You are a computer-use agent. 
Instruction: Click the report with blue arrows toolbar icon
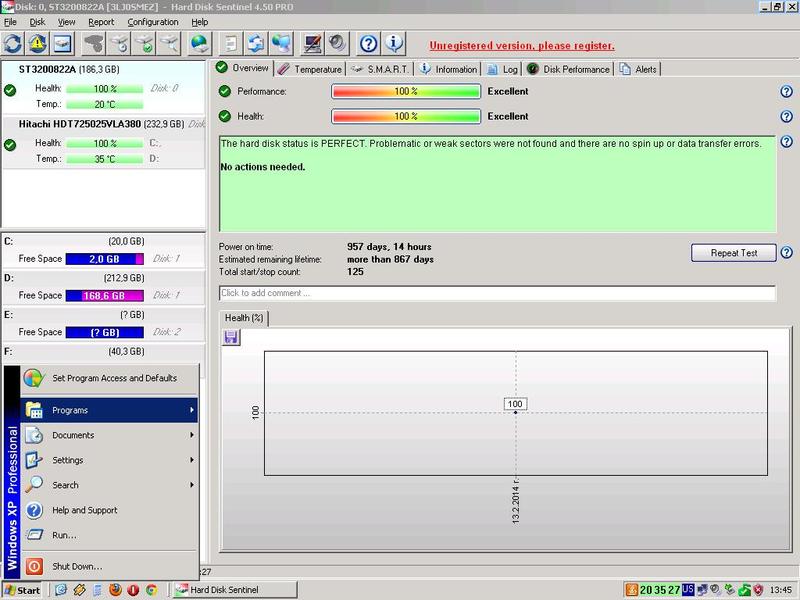click(x=256, y=44)
